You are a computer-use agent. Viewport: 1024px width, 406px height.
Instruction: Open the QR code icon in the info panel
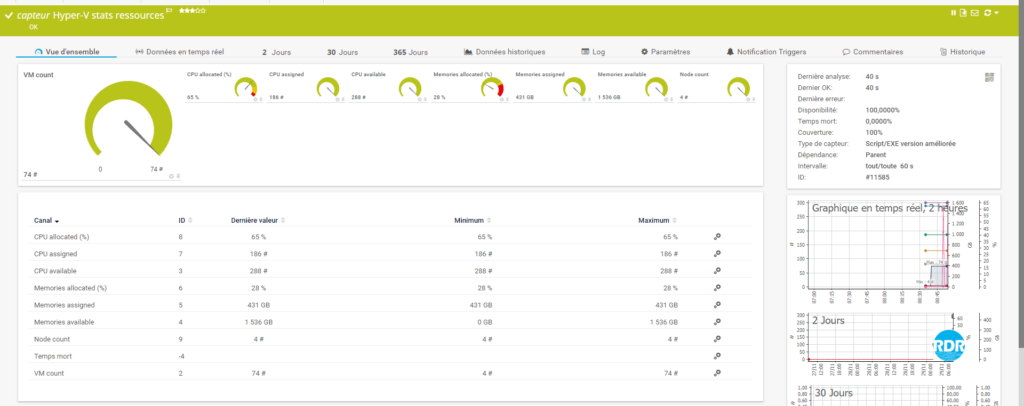point(989,77)
